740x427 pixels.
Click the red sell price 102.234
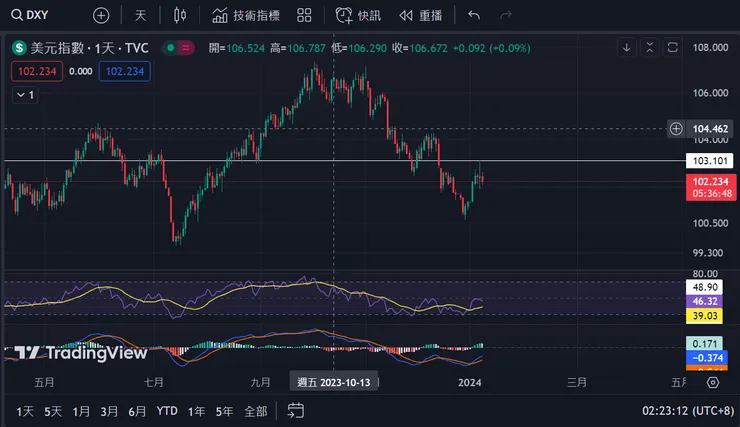tap(37, 71)
